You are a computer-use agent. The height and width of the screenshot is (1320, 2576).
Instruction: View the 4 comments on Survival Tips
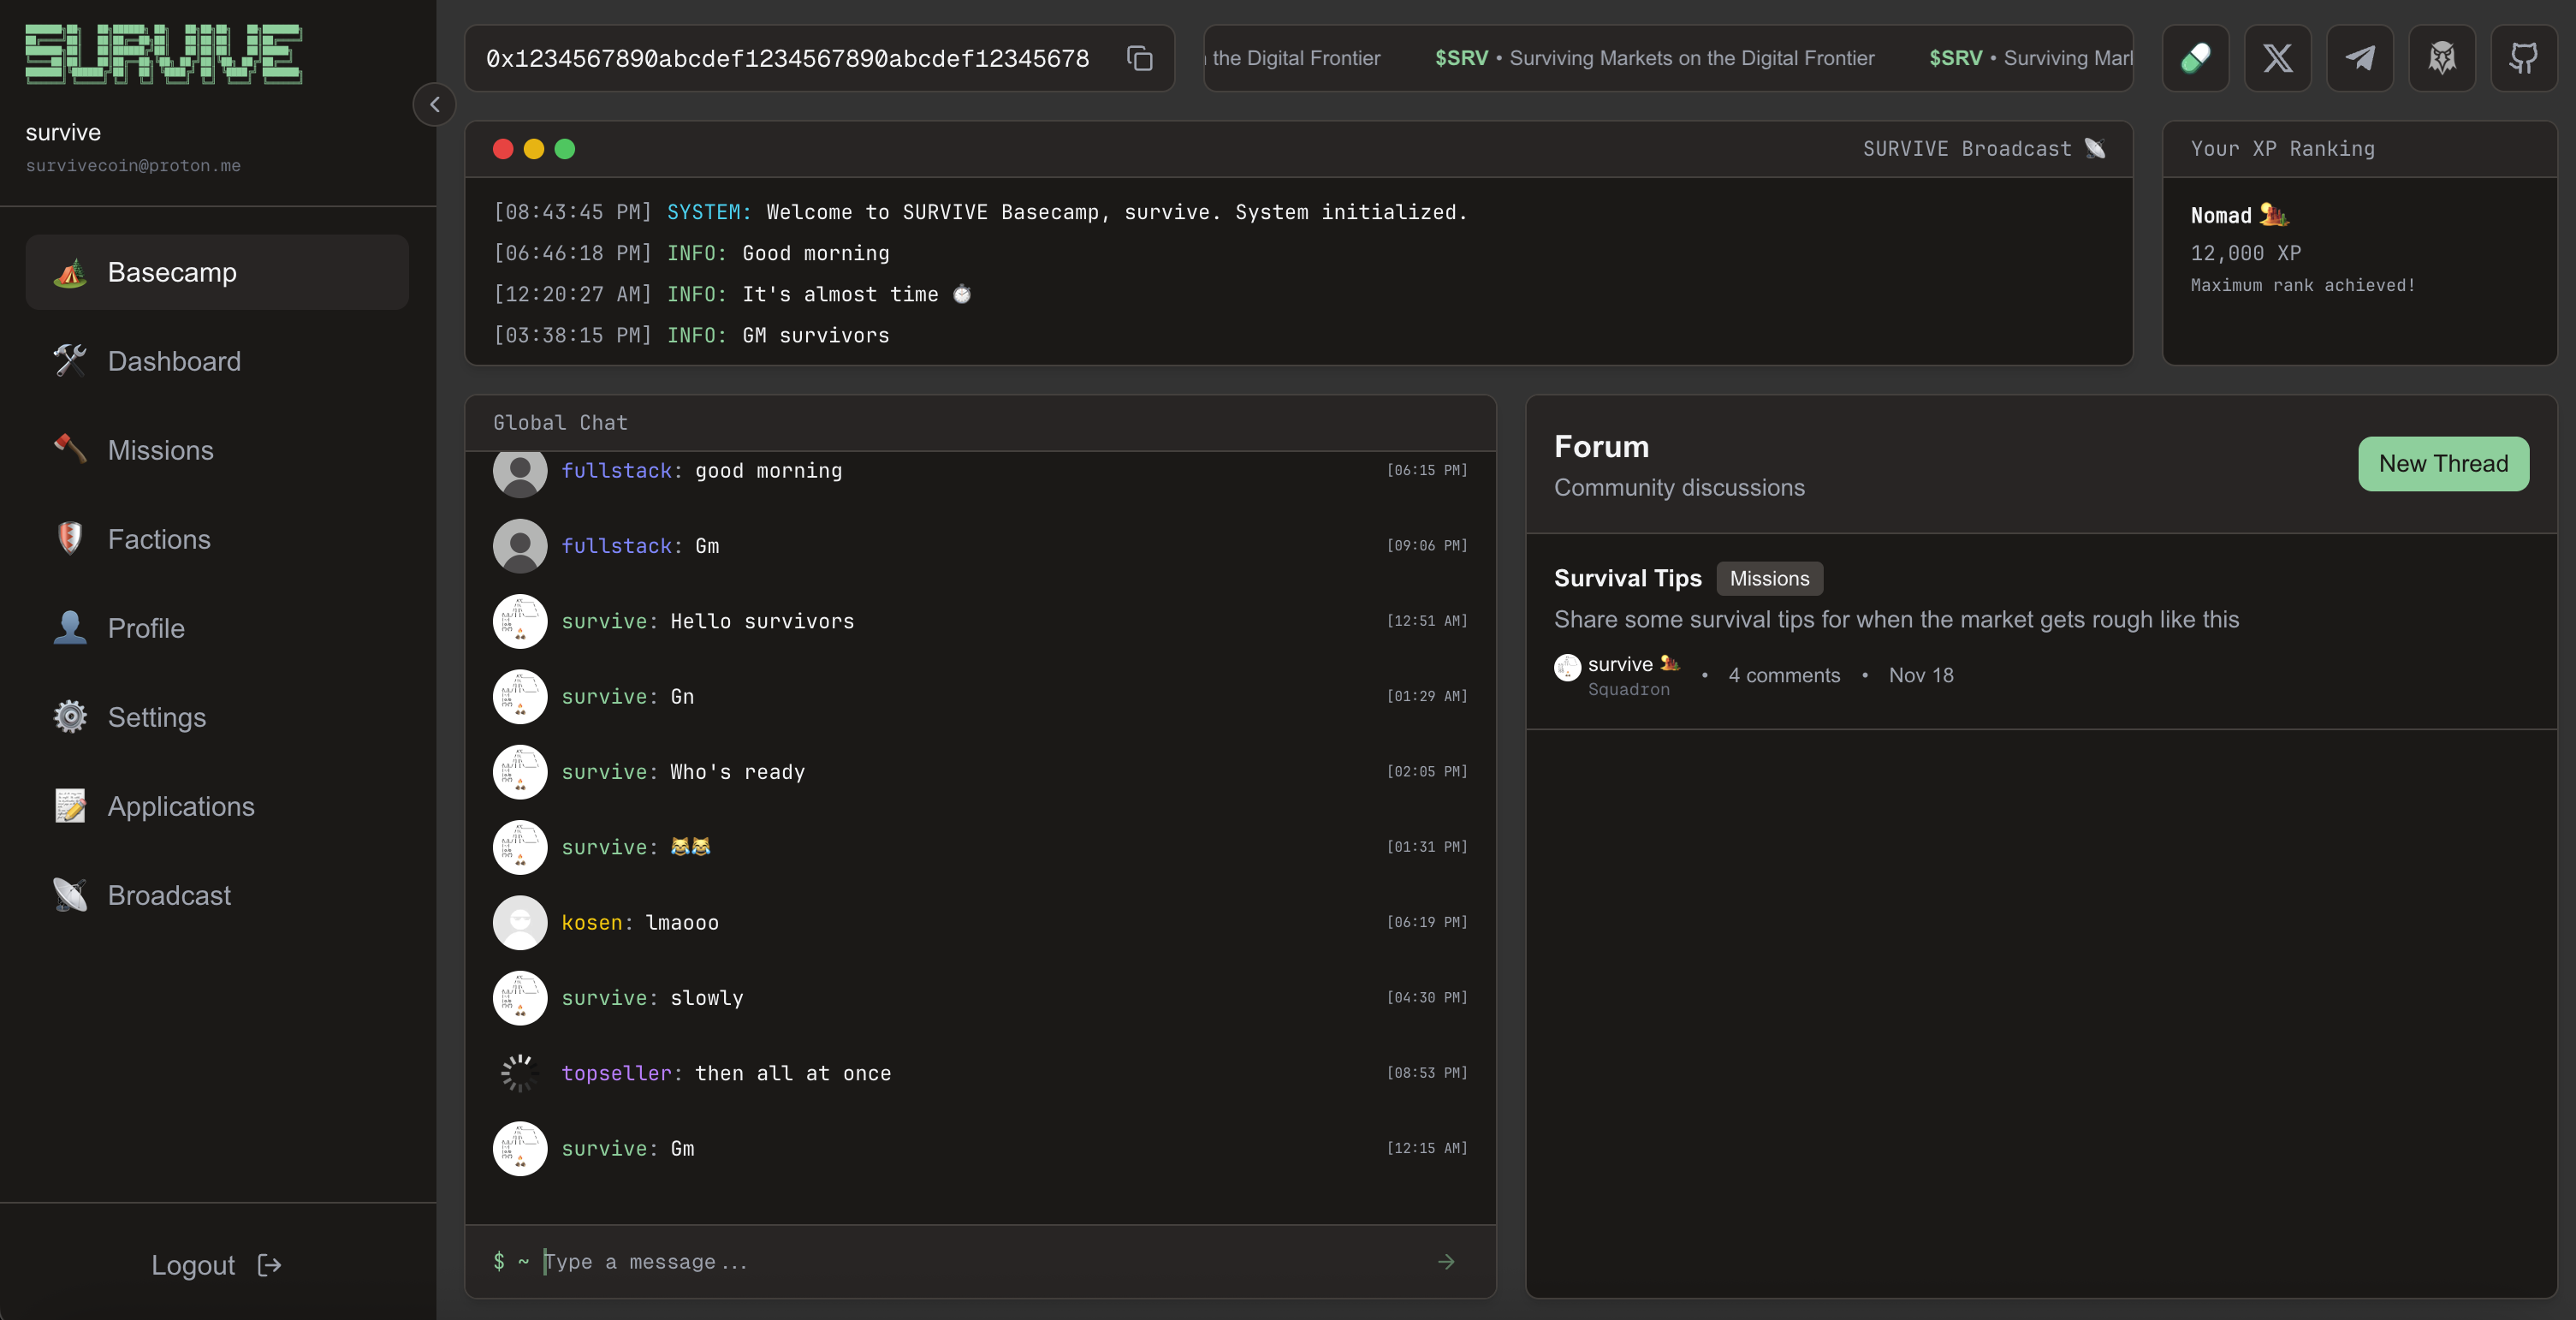coord(1784,675)
